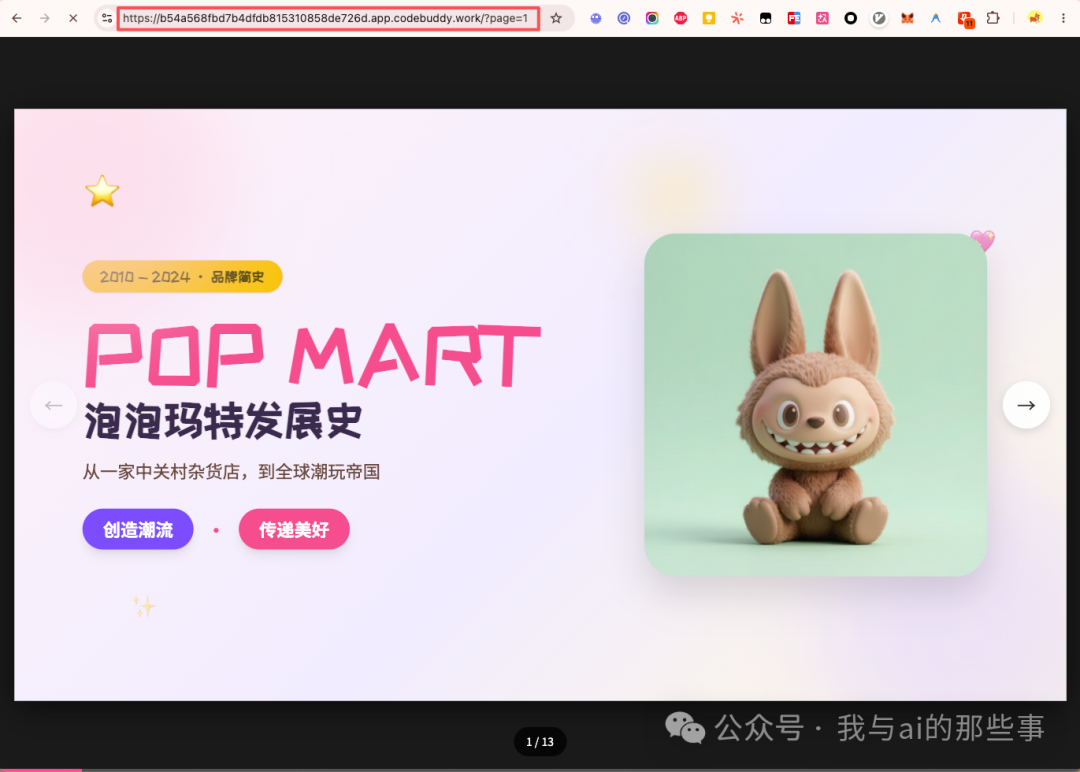This screenshot has width=1080, height=772.
Task: Click the pink slide progress bar
Action: tap(41, 770)
